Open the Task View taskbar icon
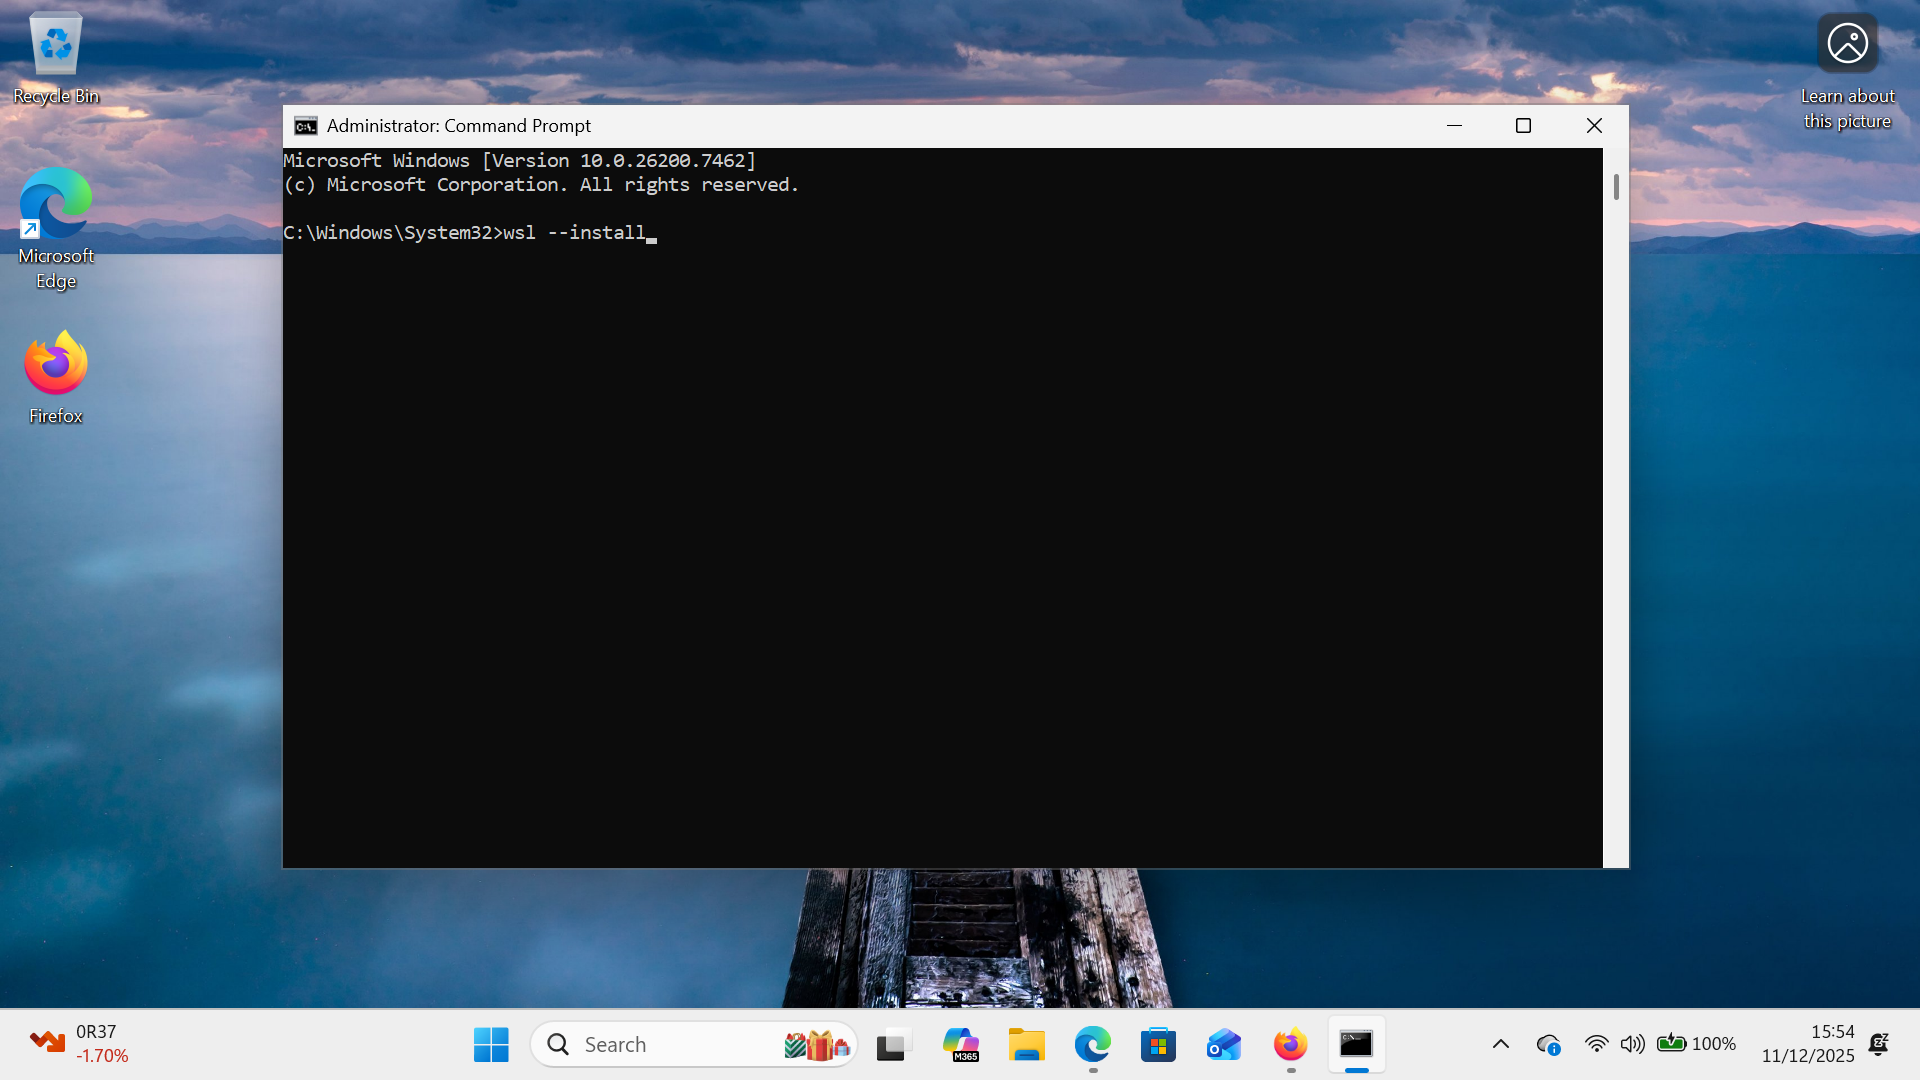Image resolution: width=1920 pixels, height=1080 pixels. pyautogui.click(x=894, y=1045)
